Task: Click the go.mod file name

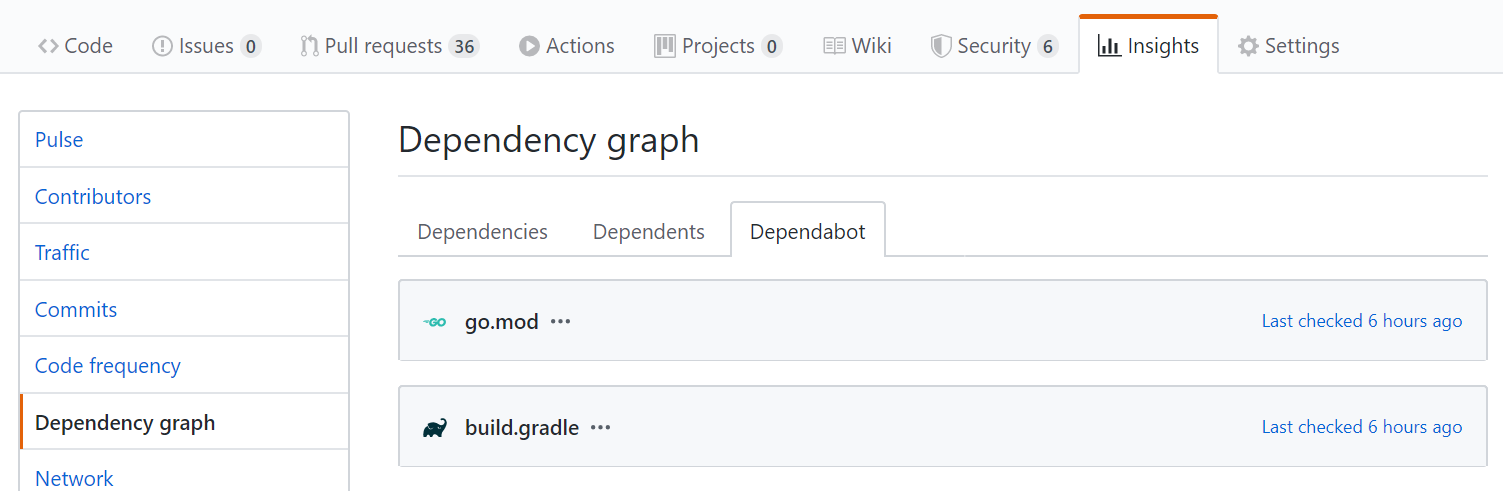Action: pyautogui.click(x=502, y=322)
